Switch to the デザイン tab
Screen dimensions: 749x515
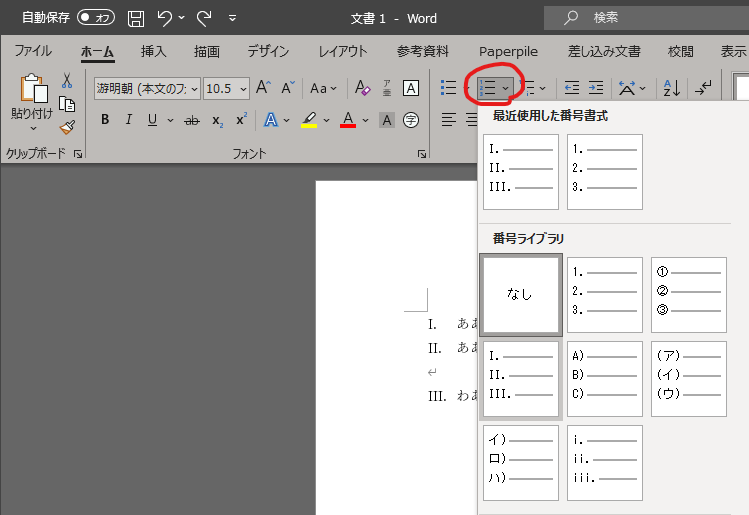tap(268, 51)
